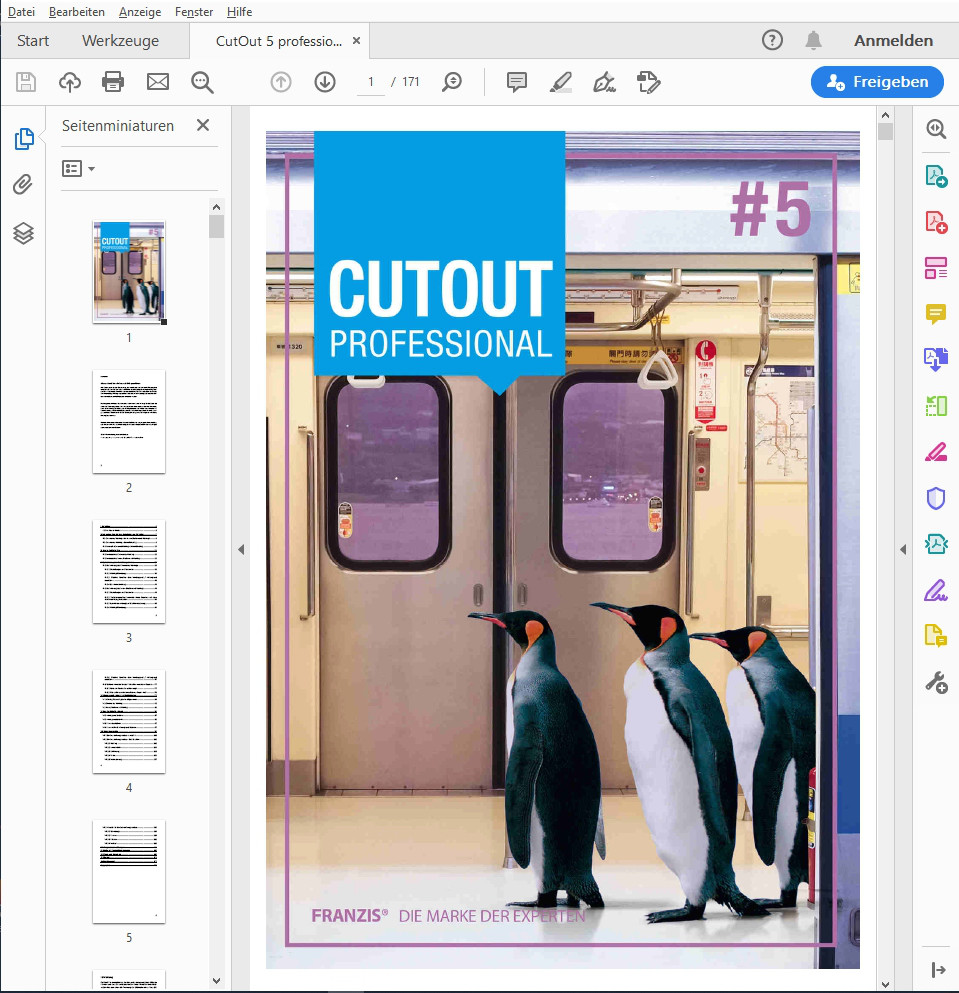Image resolution: width=959 pixels, height=993 pixels.
Task: Add a comment speech bubble icon
Action: [x=517, y=82]
